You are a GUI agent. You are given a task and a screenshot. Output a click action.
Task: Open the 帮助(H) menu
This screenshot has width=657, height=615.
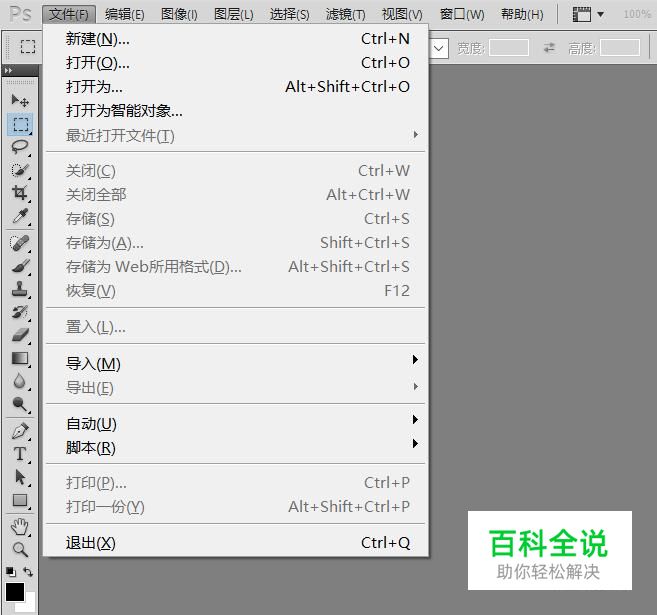click(x=522, y=15)
